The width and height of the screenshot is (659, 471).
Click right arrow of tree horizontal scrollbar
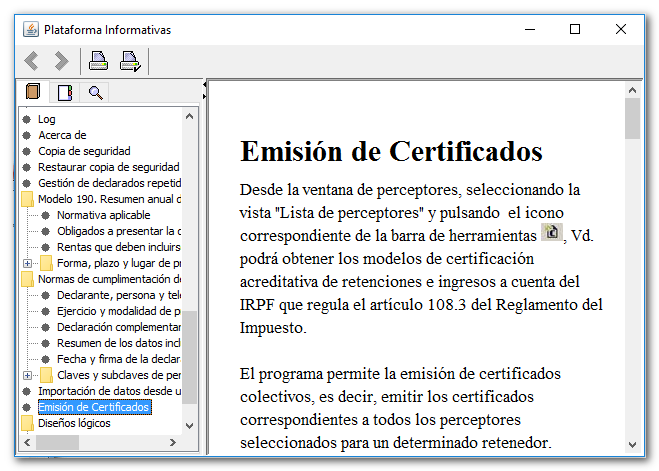pyautogui.click(x=174, y=443)
